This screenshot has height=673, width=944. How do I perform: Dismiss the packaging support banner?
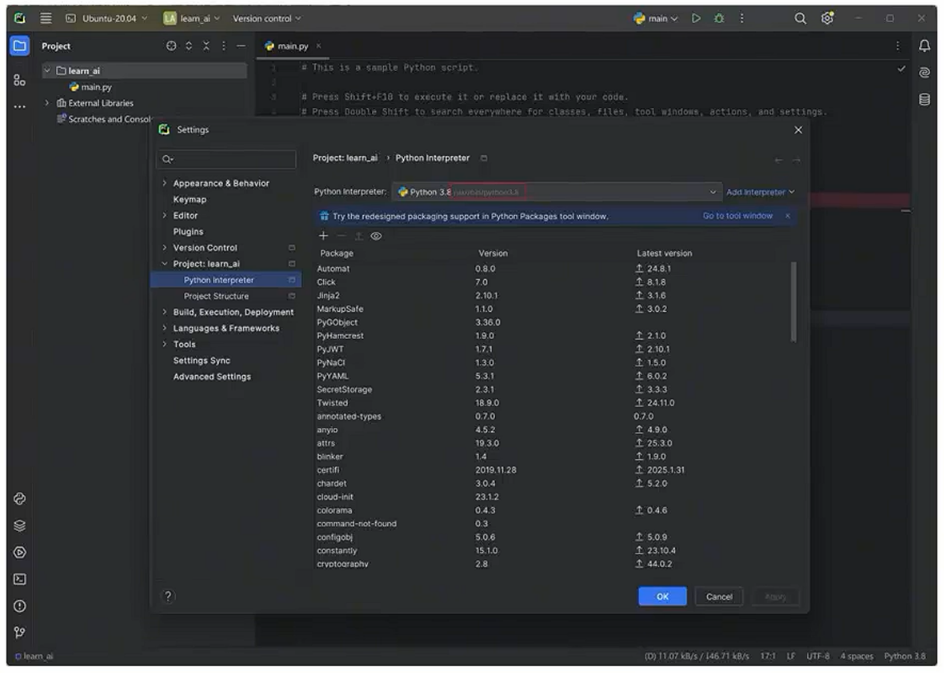tap(787, 216)
